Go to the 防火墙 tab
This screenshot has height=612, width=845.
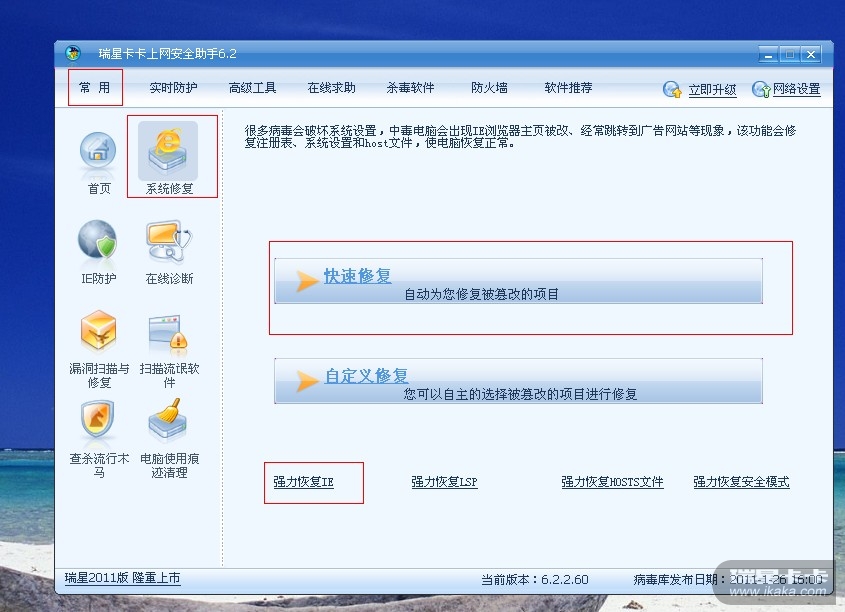click(x=489, y=88)
